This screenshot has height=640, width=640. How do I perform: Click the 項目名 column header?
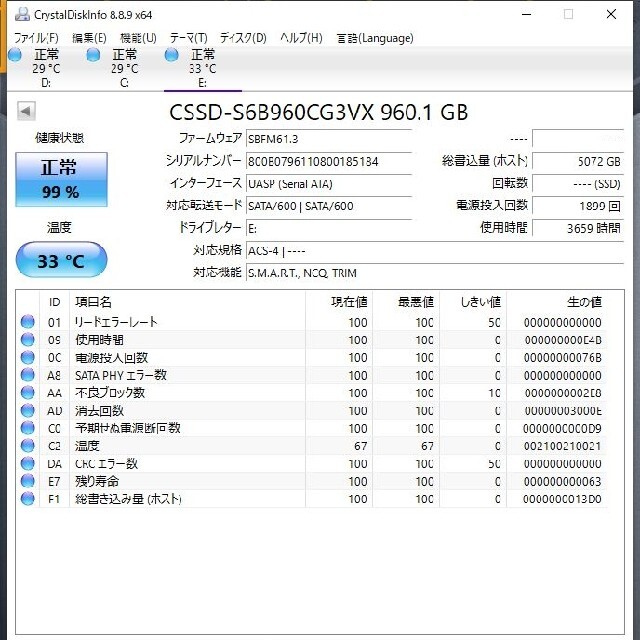(187, 302)
